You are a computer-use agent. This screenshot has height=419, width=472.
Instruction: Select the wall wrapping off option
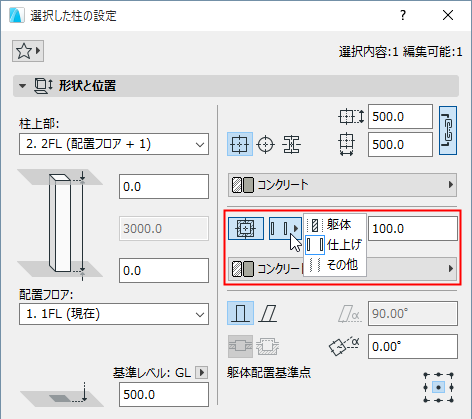[267, 347]
